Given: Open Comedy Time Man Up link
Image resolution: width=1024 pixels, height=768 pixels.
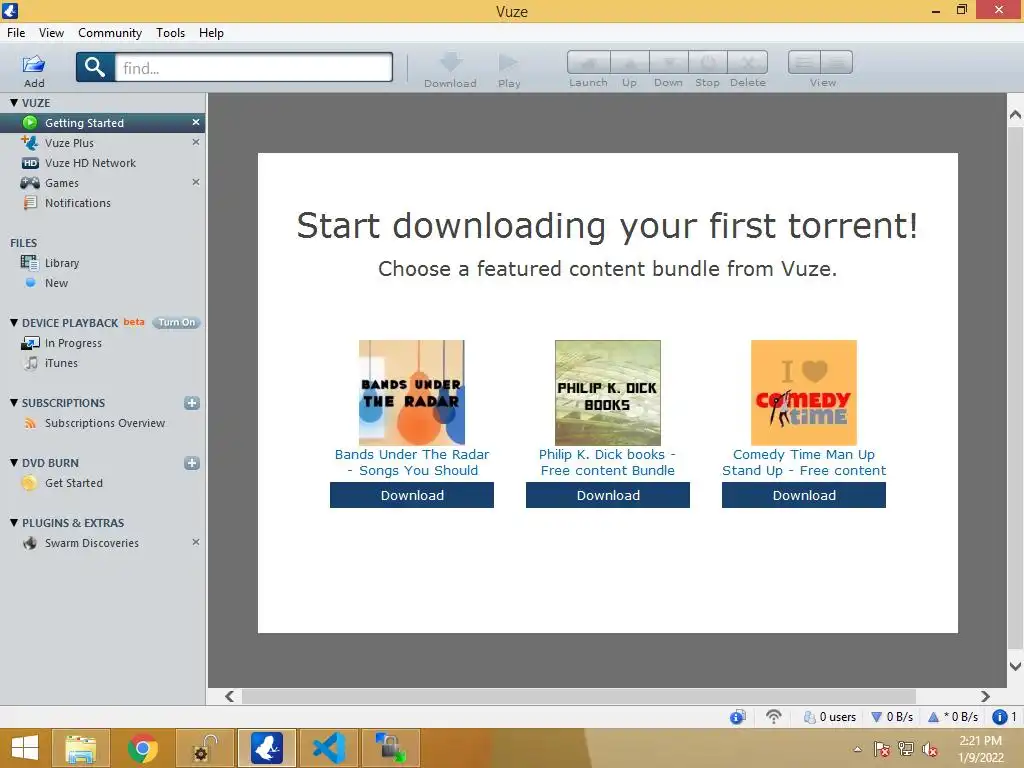Looking at the screenshot, I should pos(804,462).
